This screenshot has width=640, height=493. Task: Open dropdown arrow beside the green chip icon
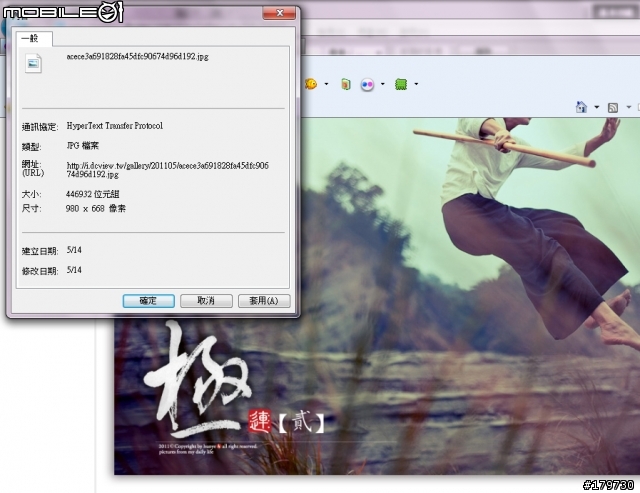[416, 84]
